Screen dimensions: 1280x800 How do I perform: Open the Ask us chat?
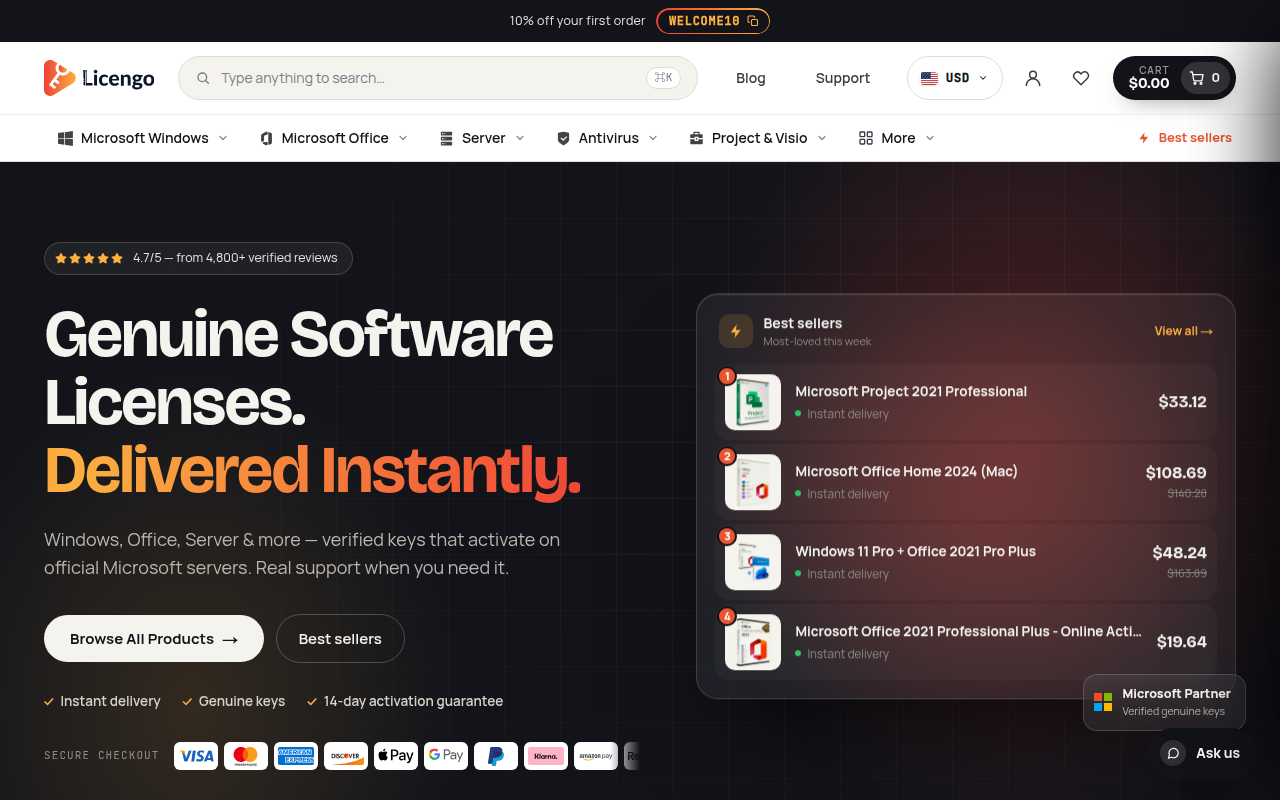pyautogui.click(x=1202, y=753)
